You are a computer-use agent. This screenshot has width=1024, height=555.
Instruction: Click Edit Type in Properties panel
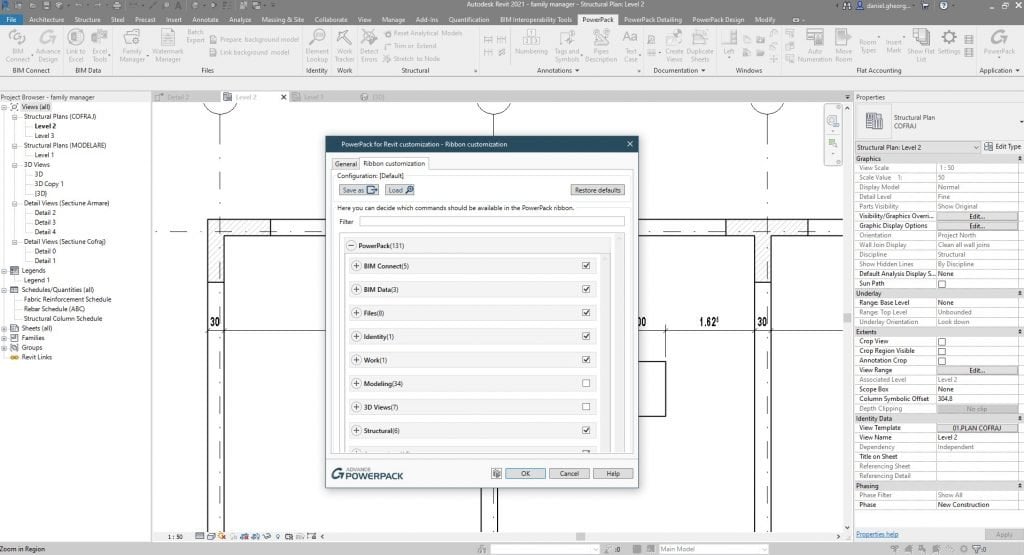(x=1002, y=147)
